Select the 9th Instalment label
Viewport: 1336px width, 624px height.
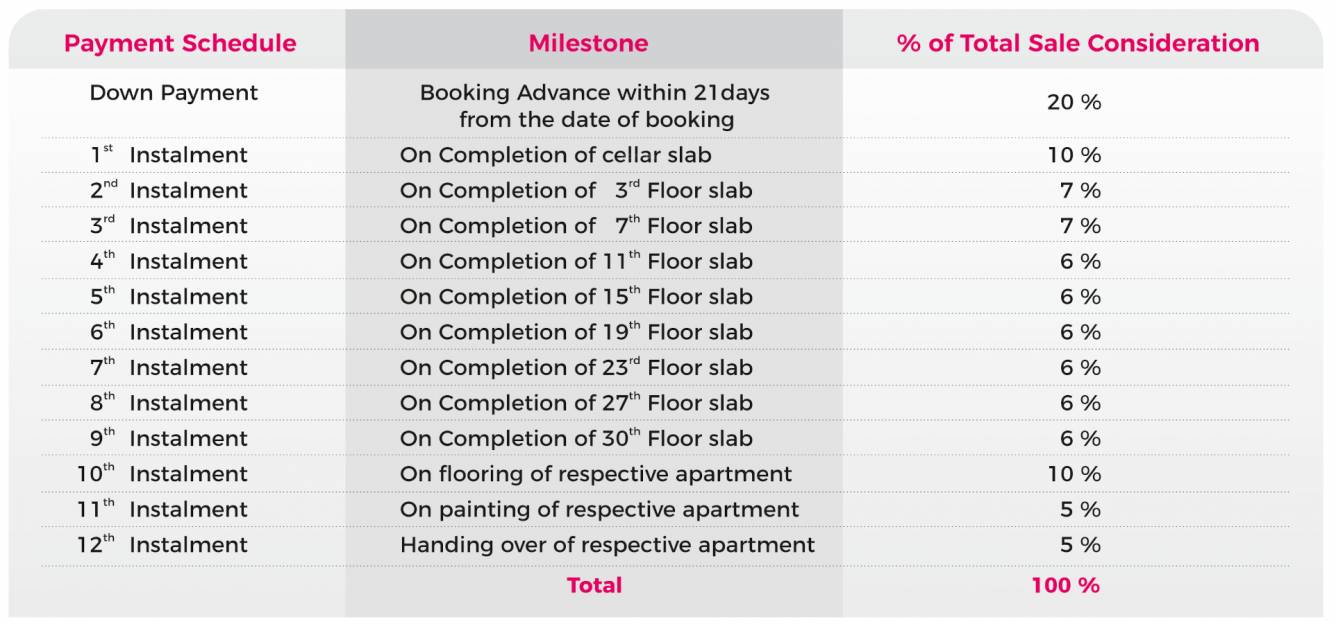tap(169, 438)
